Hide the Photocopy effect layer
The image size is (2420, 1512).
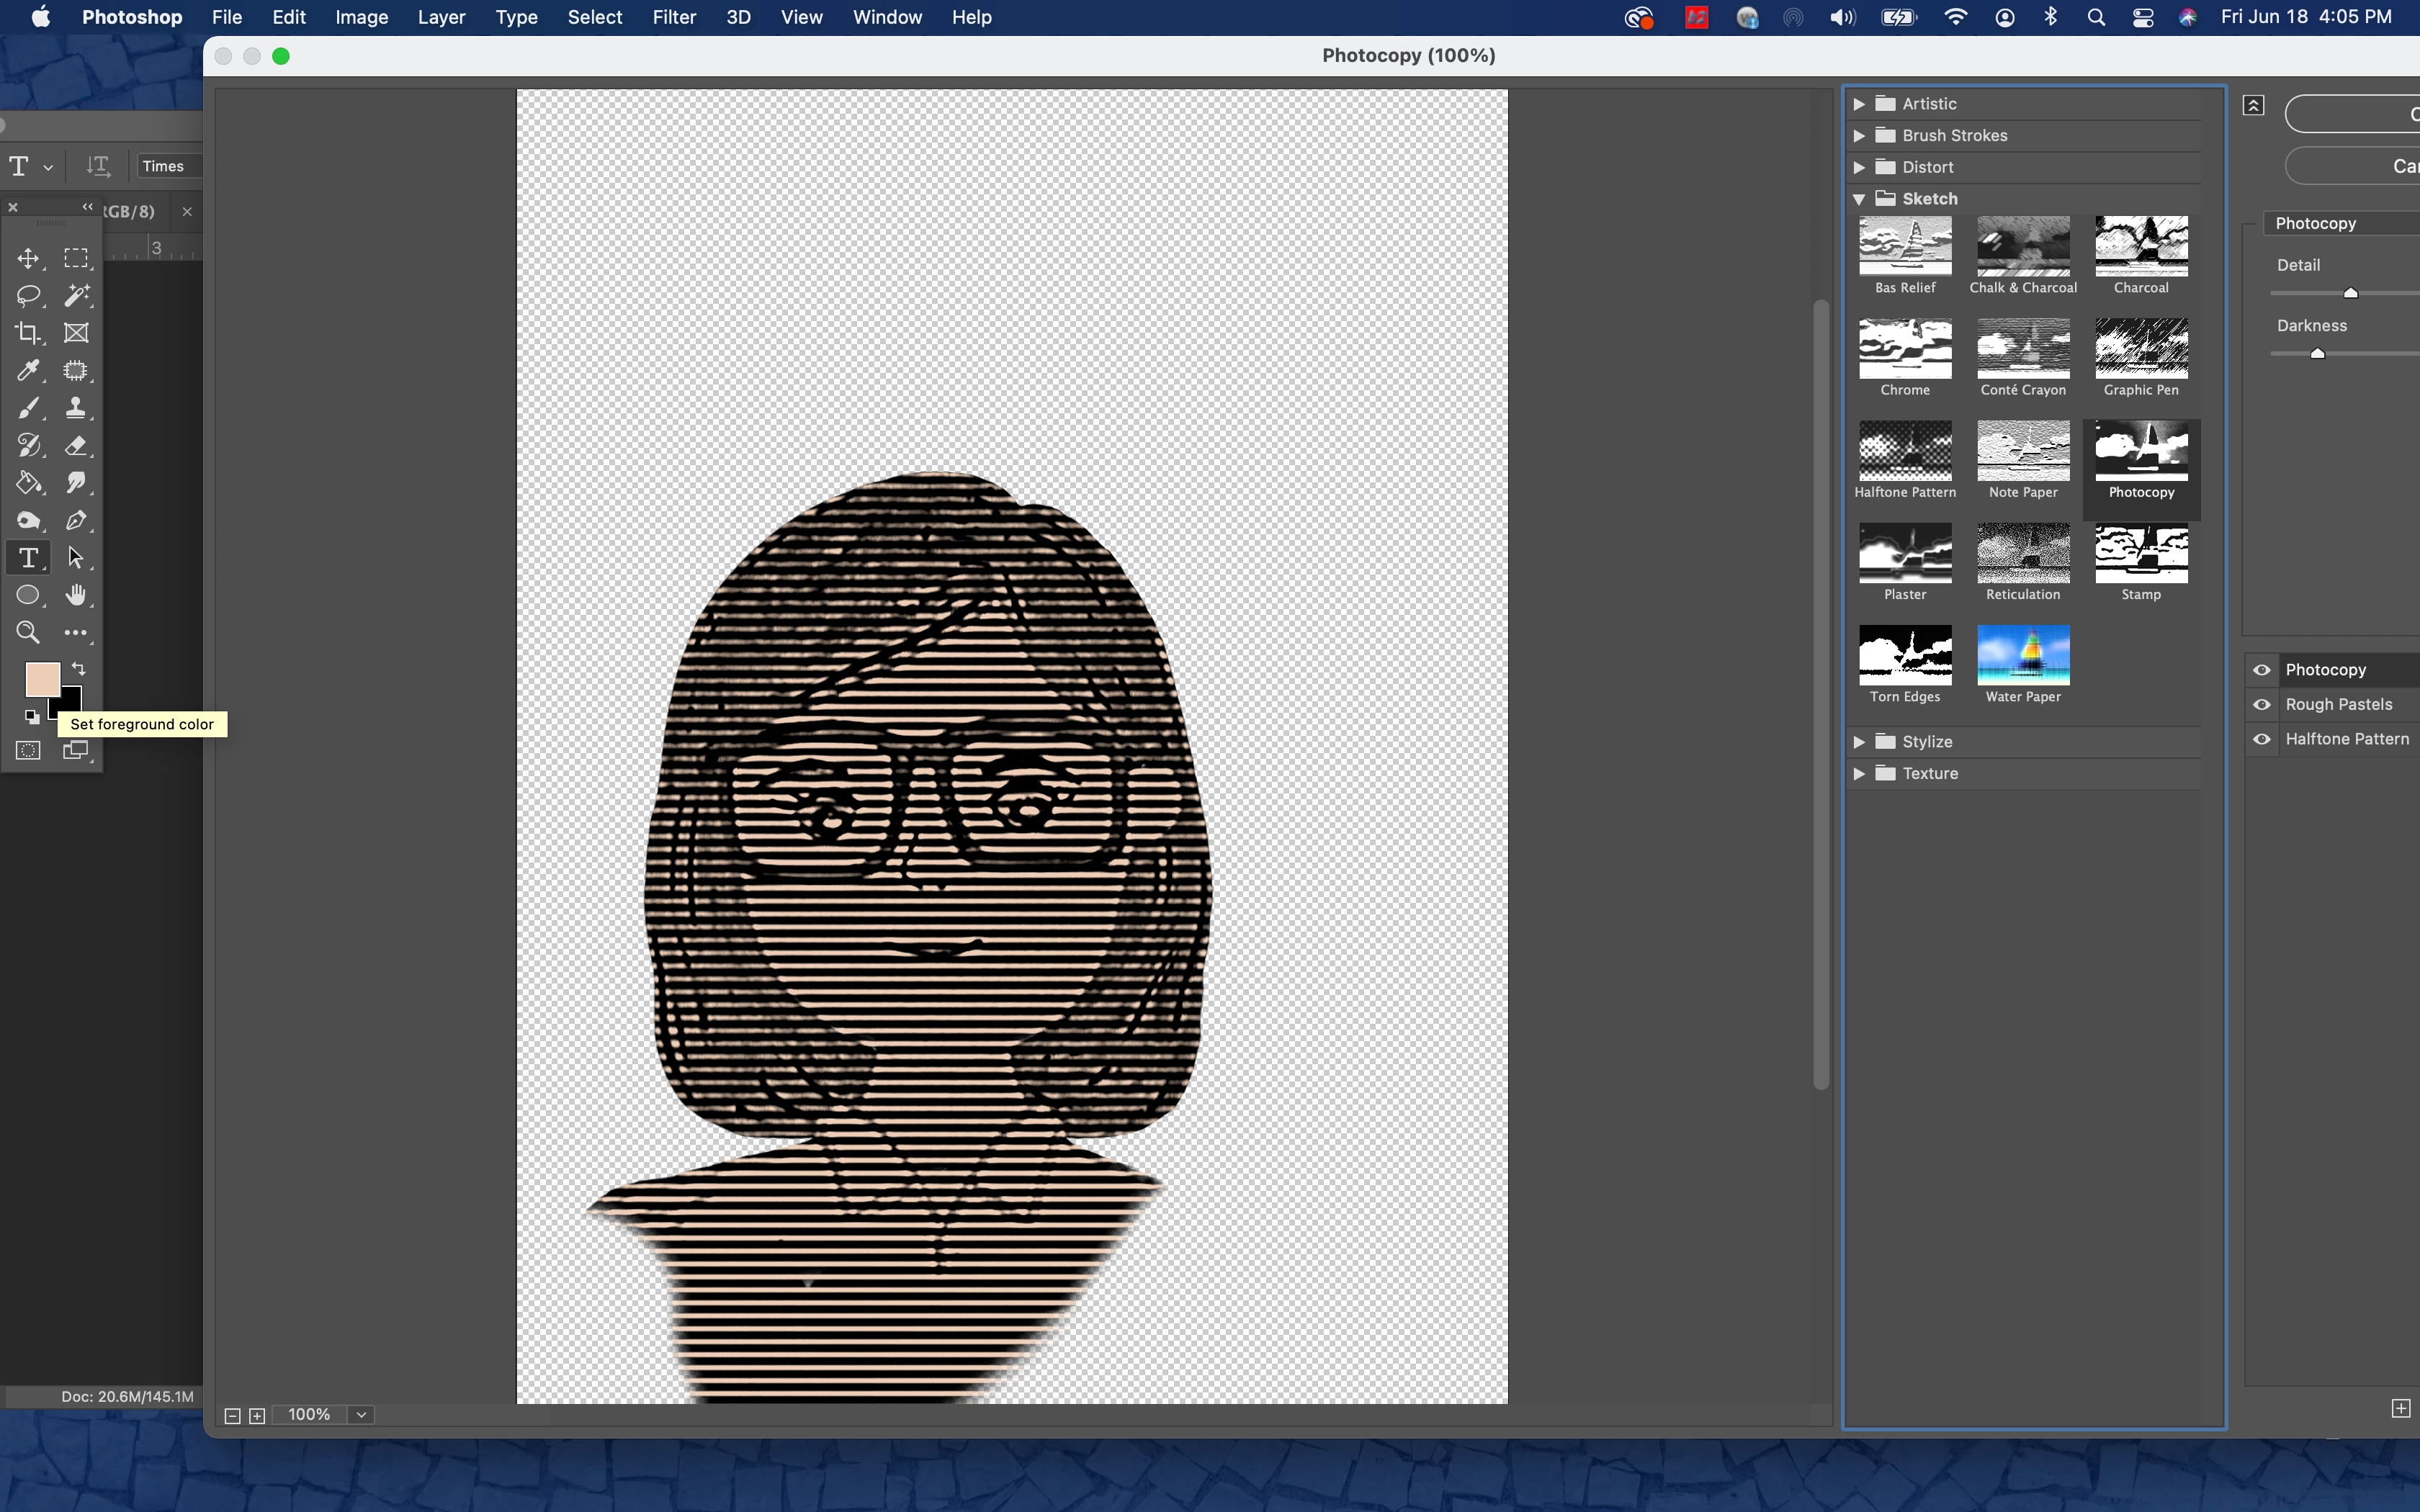point(2262,670)
